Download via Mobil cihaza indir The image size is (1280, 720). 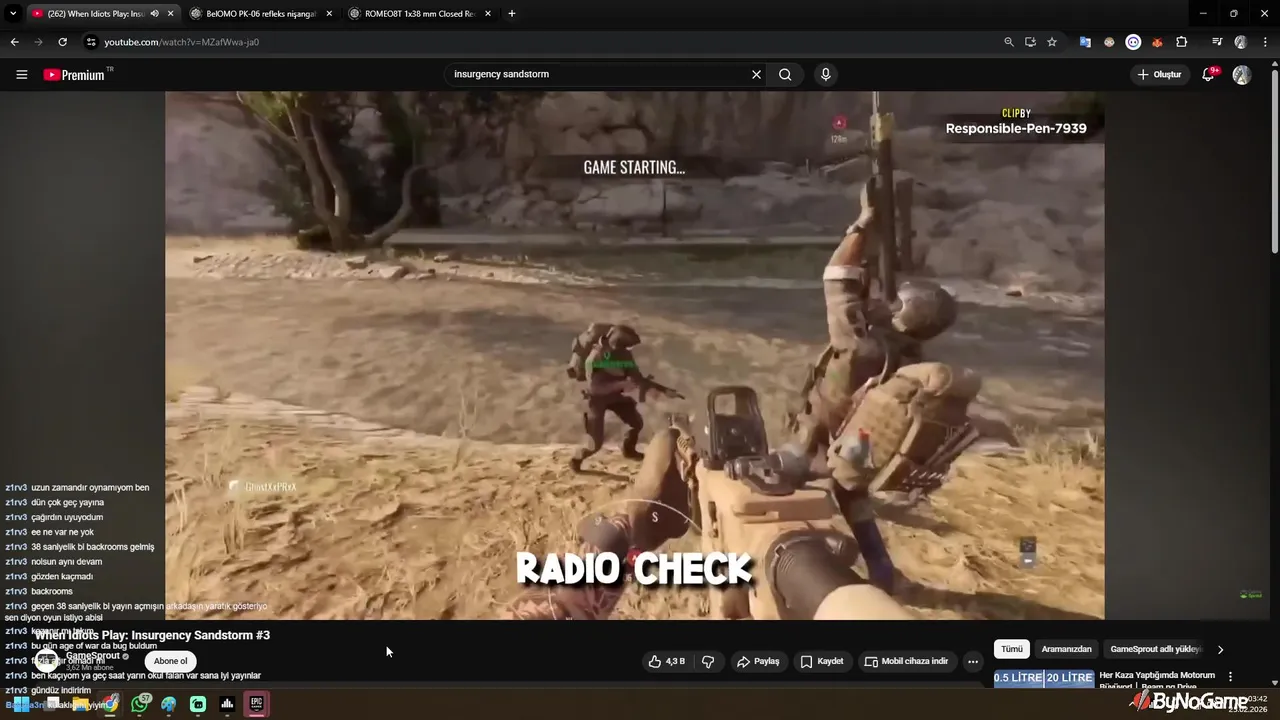[906, 661]
